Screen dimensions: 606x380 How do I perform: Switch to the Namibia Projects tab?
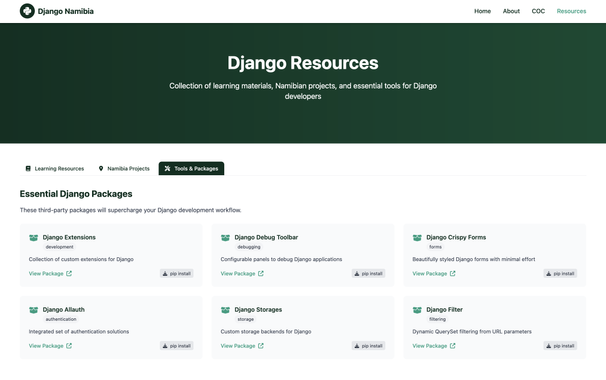(x=124, y=169)
